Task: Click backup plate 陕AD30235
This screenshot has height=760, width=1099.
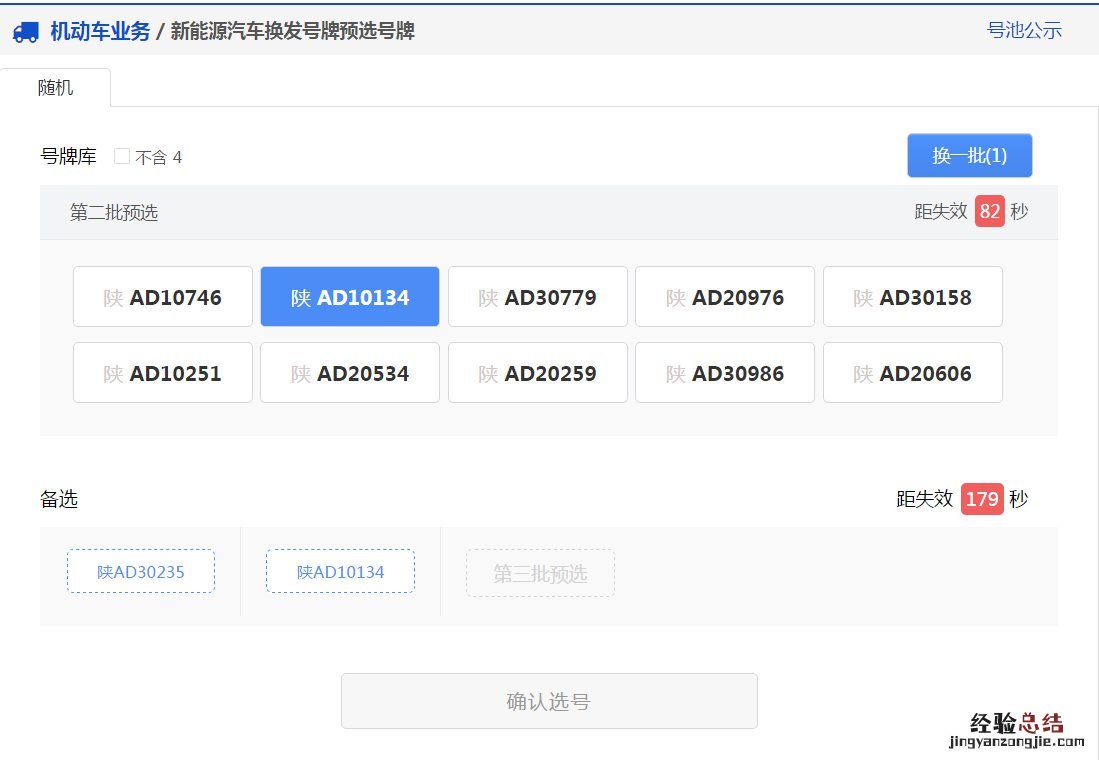Action: [x=140, y=571]
